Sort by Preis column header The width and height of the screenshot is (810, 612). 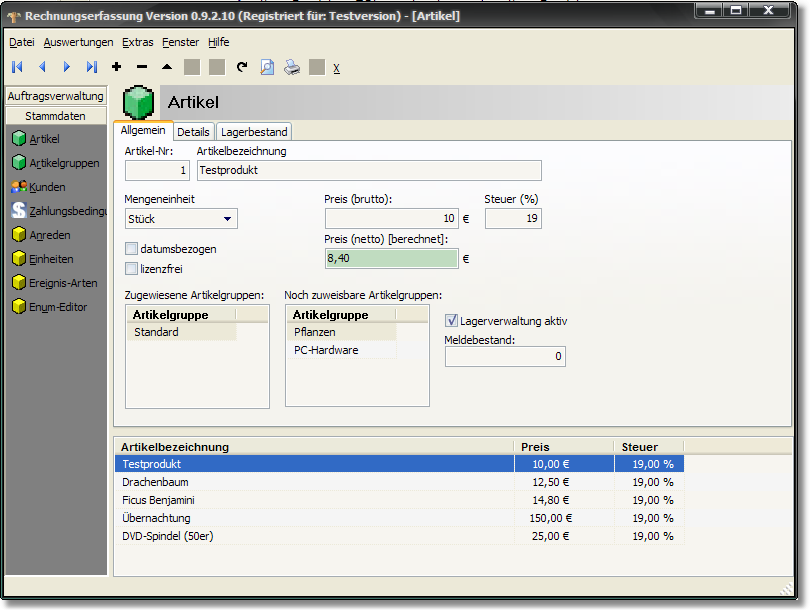(x=564, y=447)
